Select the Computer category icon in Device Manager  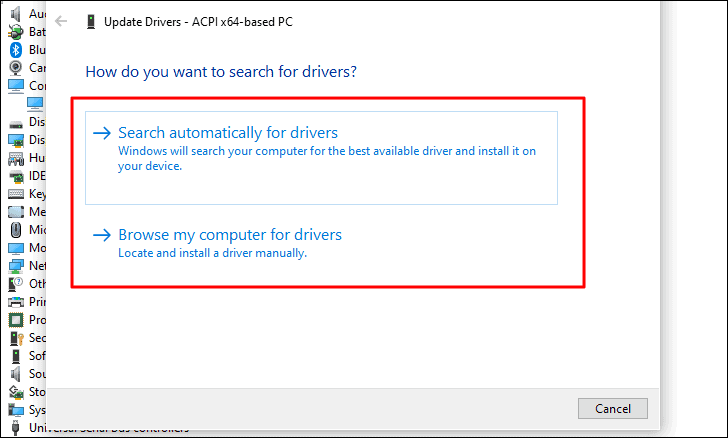point(16,86)
